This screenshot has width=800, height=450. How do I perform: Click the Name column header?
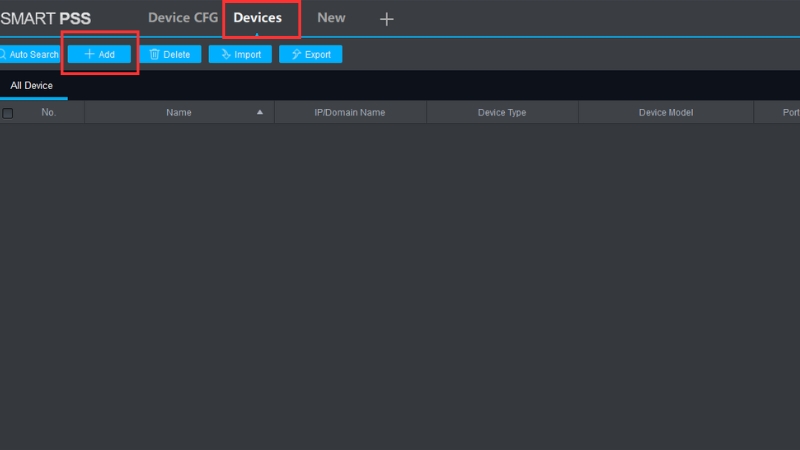pyautogui.click(x=179, y=113)
